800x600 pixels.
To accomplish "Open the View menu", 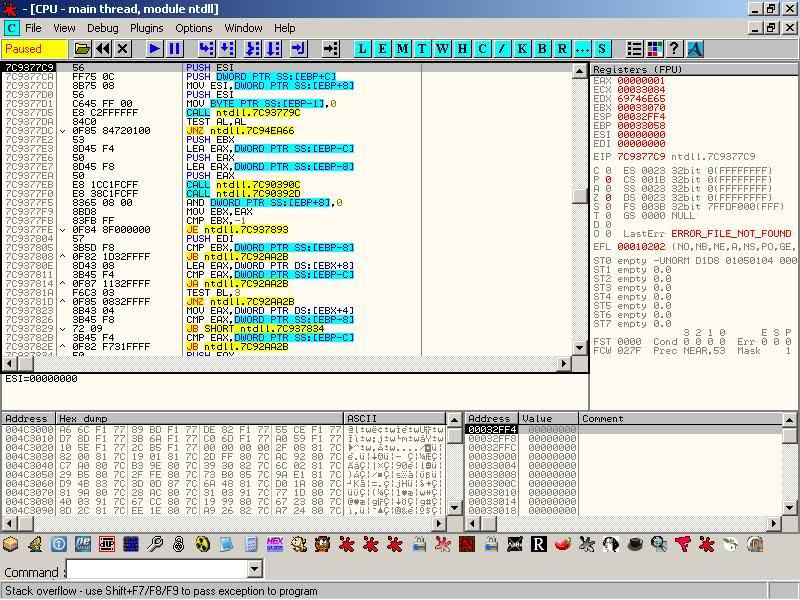I will pyautogui.click(x=64, y=28).
